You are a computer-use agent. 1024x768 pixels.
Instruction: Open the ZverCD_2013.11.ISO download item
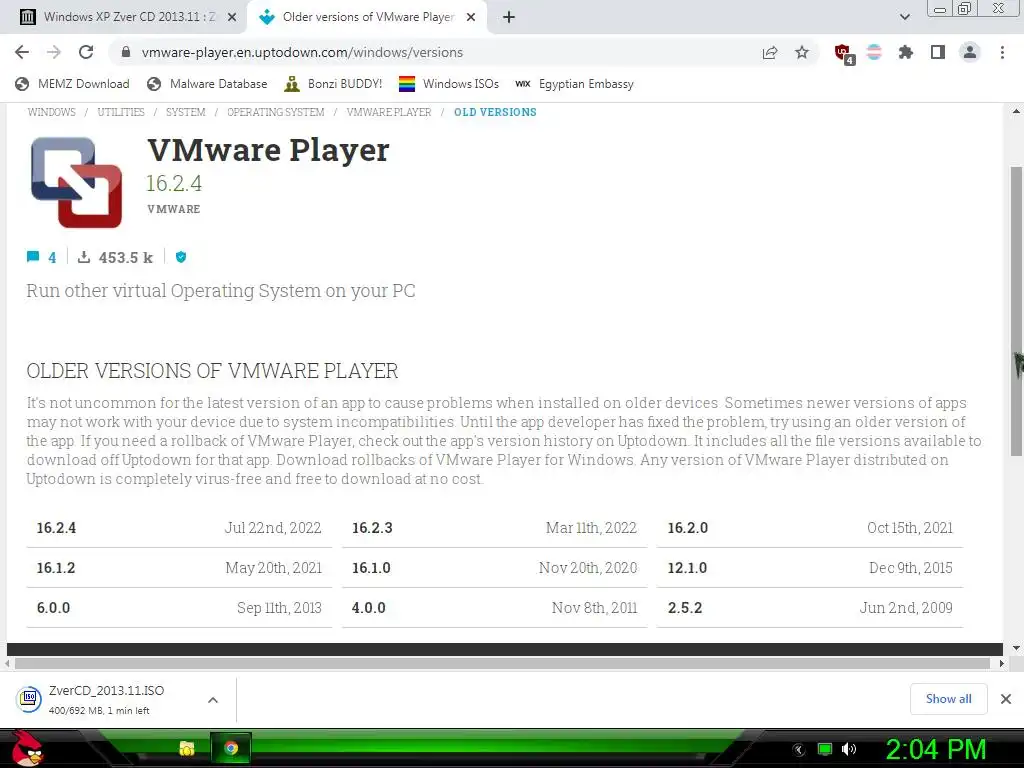104,699
